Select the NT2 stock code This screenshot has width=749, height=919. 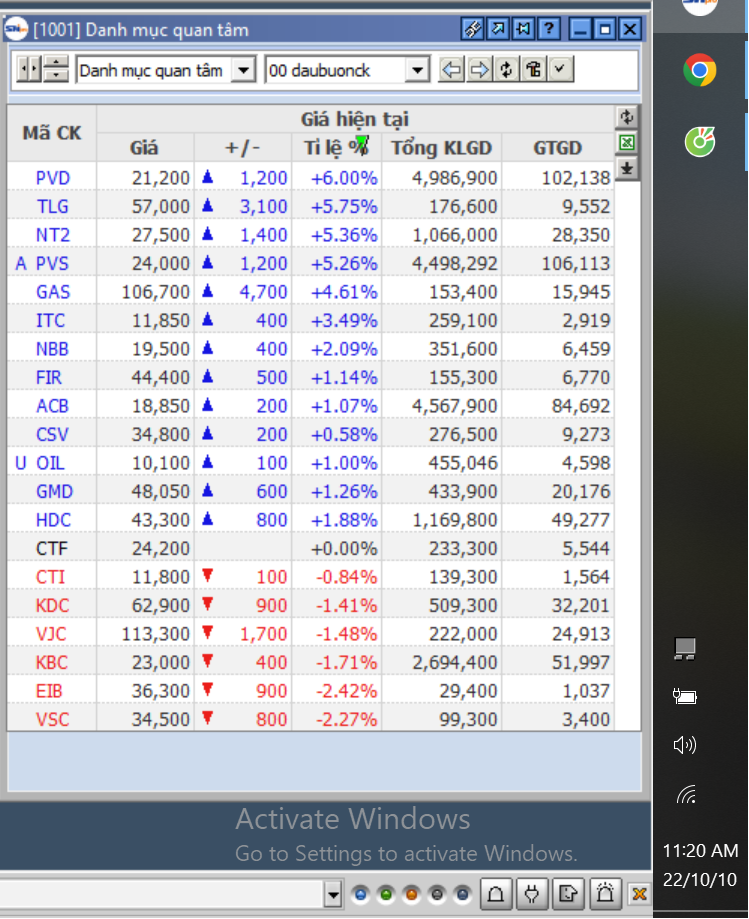pos(53,235)
